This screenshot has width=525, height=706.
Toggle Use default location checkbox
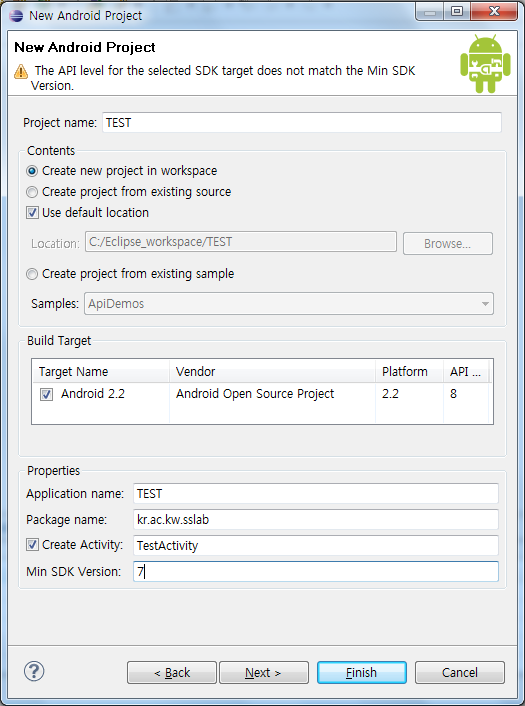[32, 213]
